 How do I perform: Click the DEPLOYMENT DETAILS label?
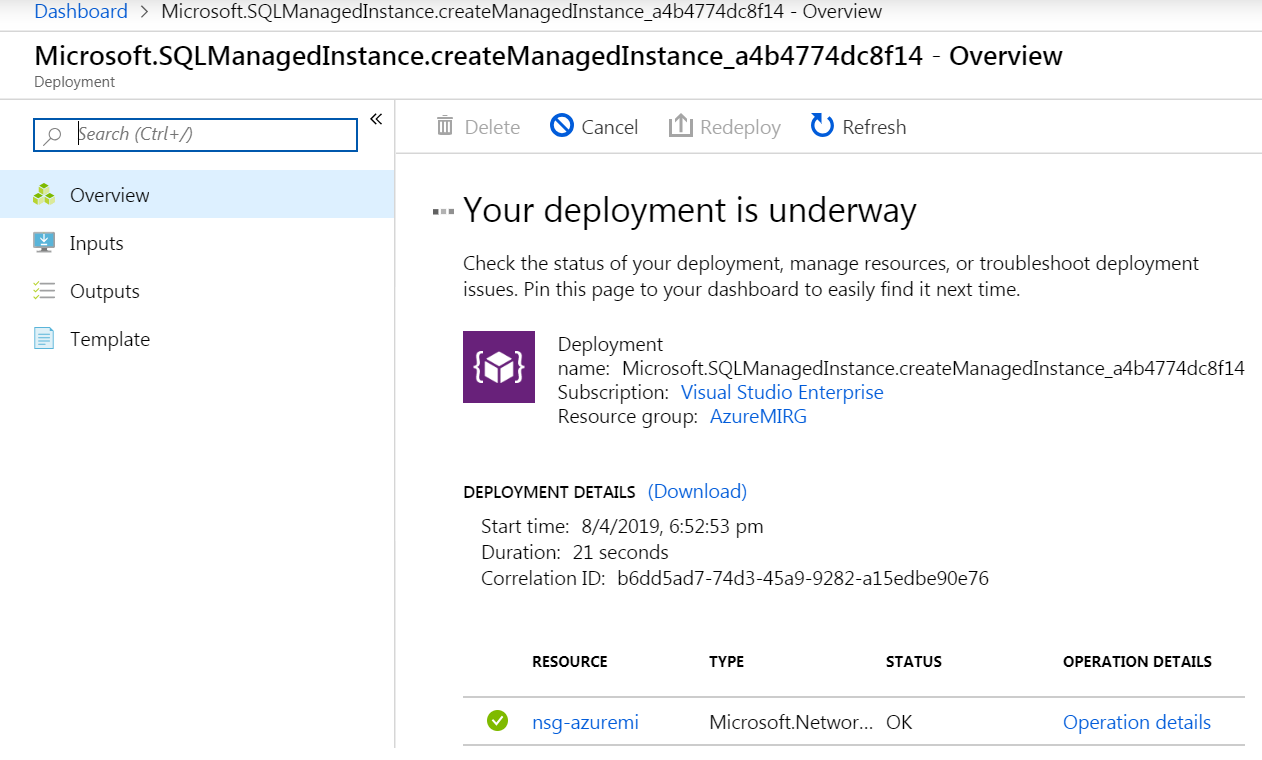click(x=549, y=492)
